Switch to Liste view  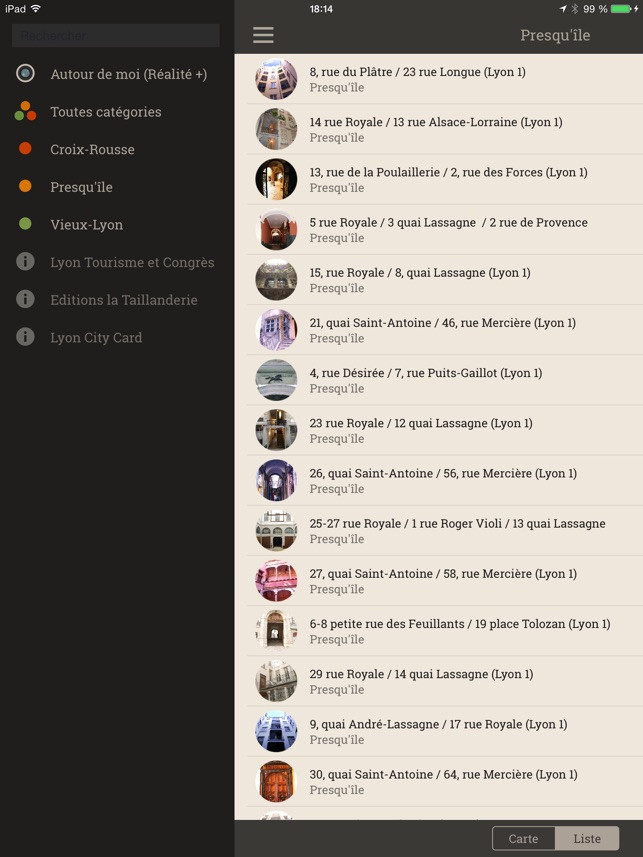[587, 838]
